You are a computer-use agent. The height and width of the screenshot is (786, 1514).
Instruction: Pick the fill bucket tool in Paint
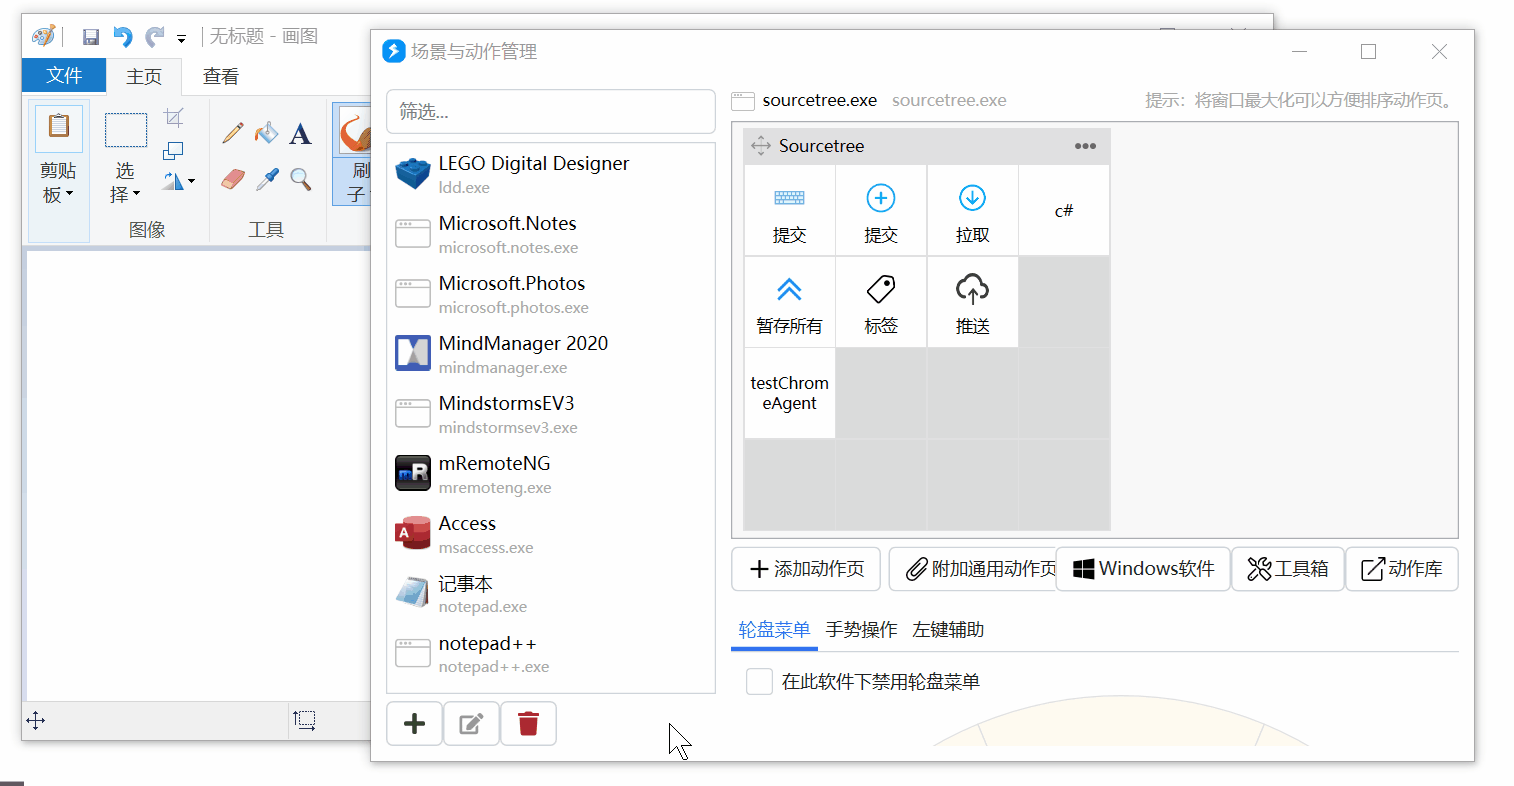266,133
